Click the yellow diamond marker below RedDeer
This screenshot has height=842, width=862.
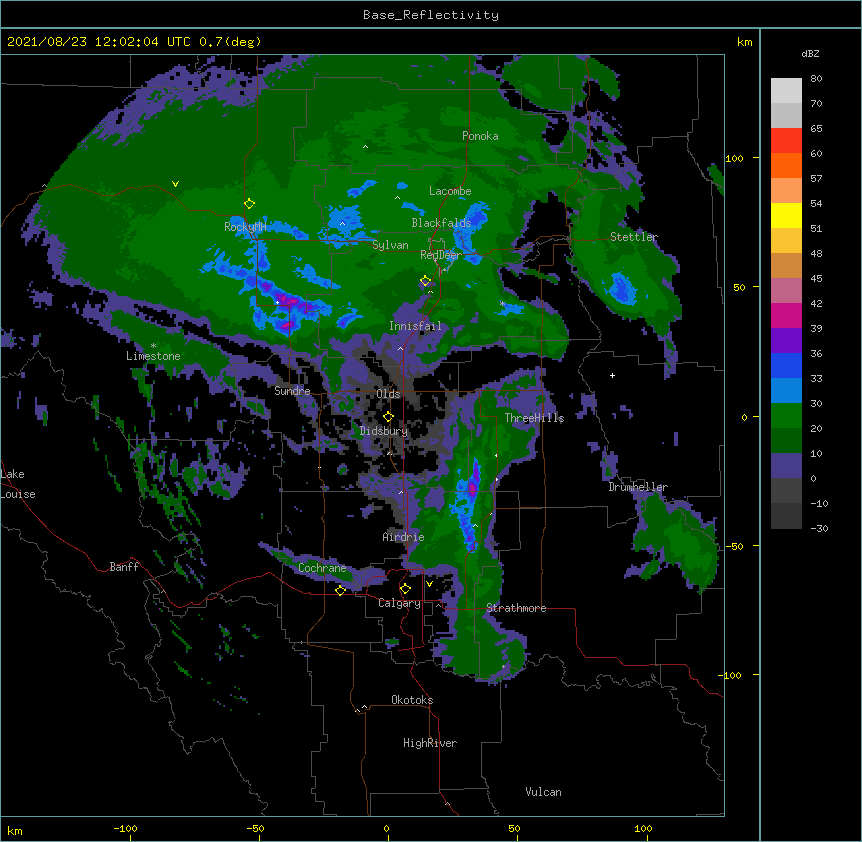point(425,281)
